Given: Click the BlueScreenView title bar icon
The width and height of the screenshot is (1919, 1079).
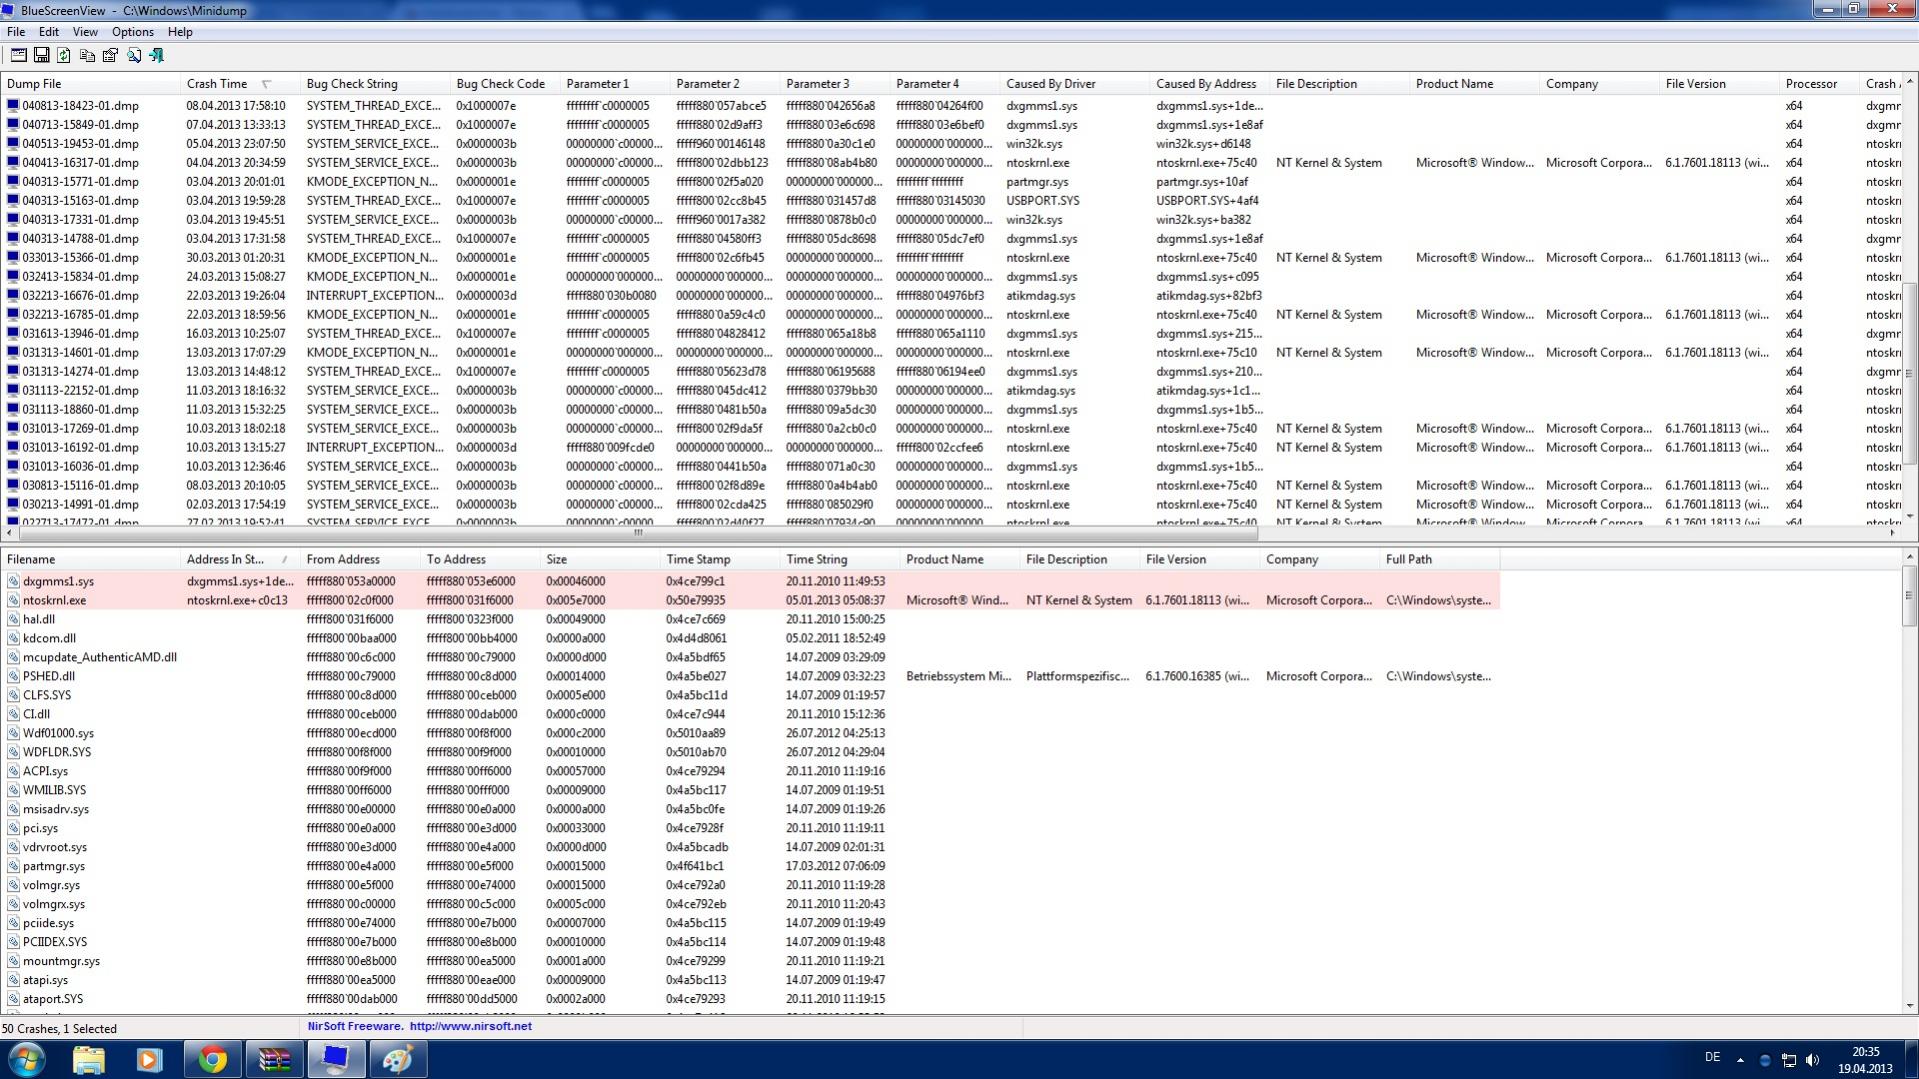Looking at the screenshot, I should pos(9,10).
